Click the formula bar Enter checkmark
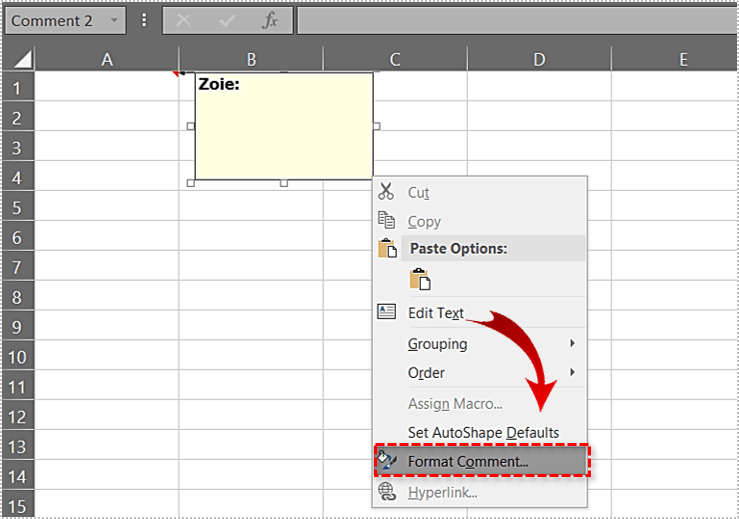 tap(227, 20)
